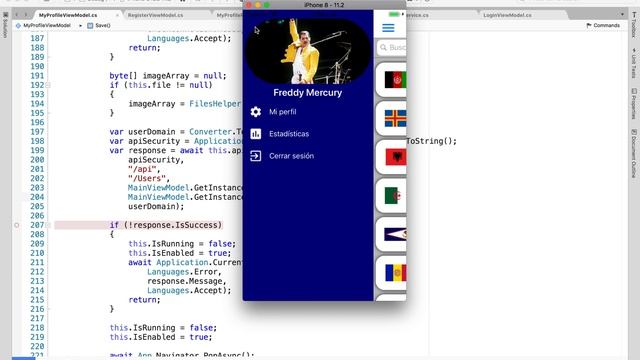Click the search field in the simulator

point(392,48)
